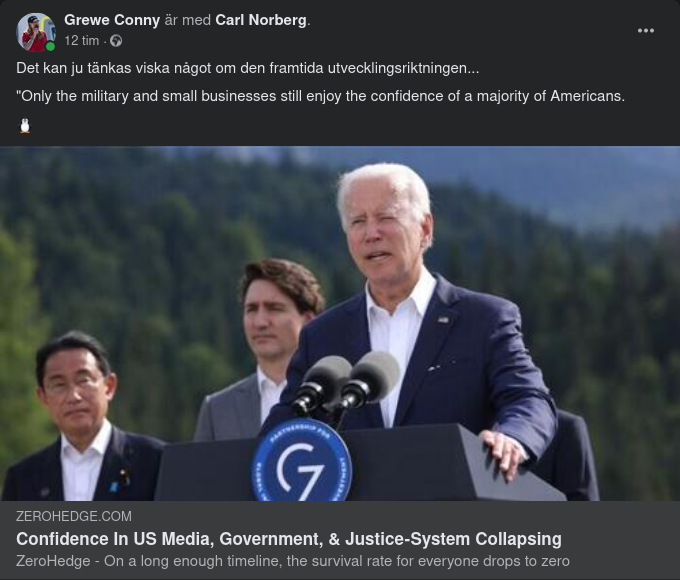Open the Confidence In US Media headline

[289, 539]
